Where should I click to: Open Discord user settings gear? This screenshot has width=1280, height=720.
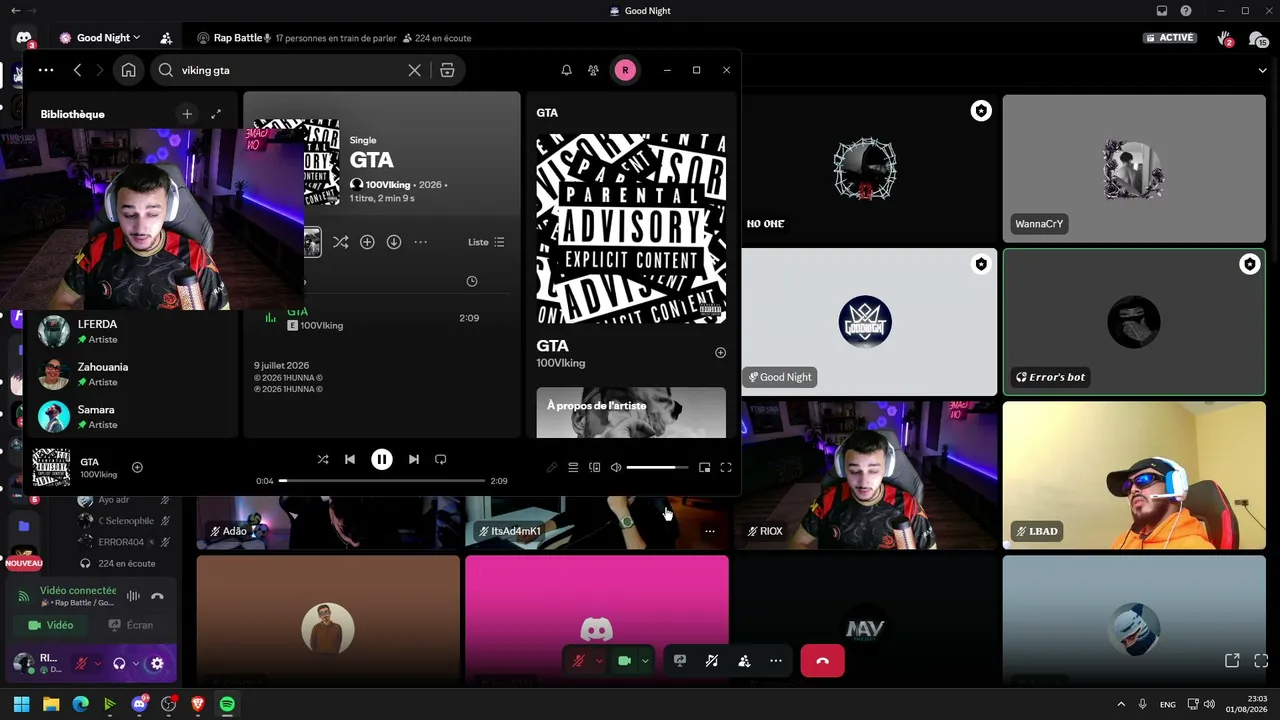[157, 663]
